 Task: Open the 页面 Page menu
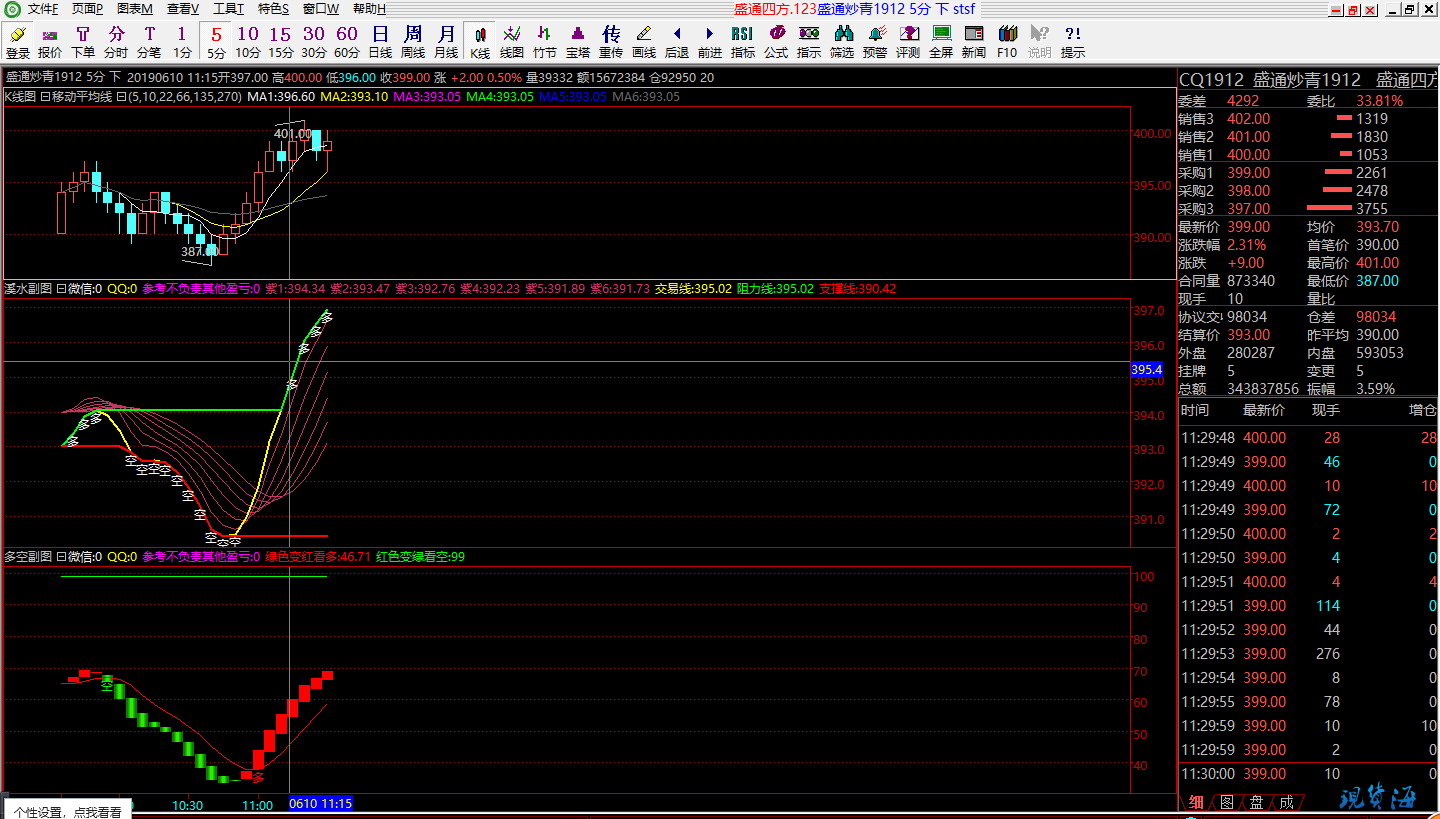[87, 9]
